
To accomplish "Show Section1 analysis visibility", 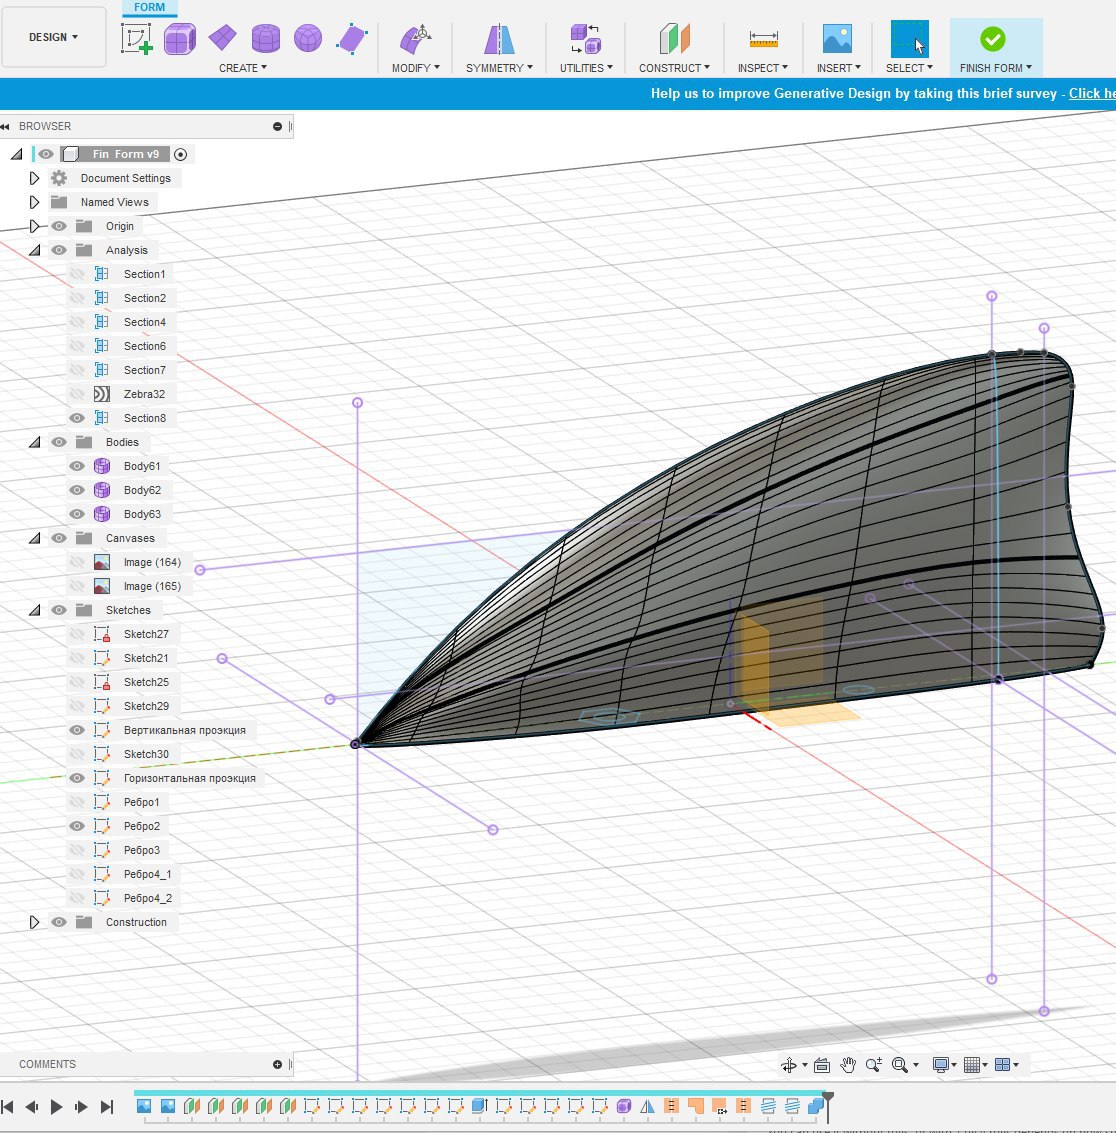I will 77,274.
